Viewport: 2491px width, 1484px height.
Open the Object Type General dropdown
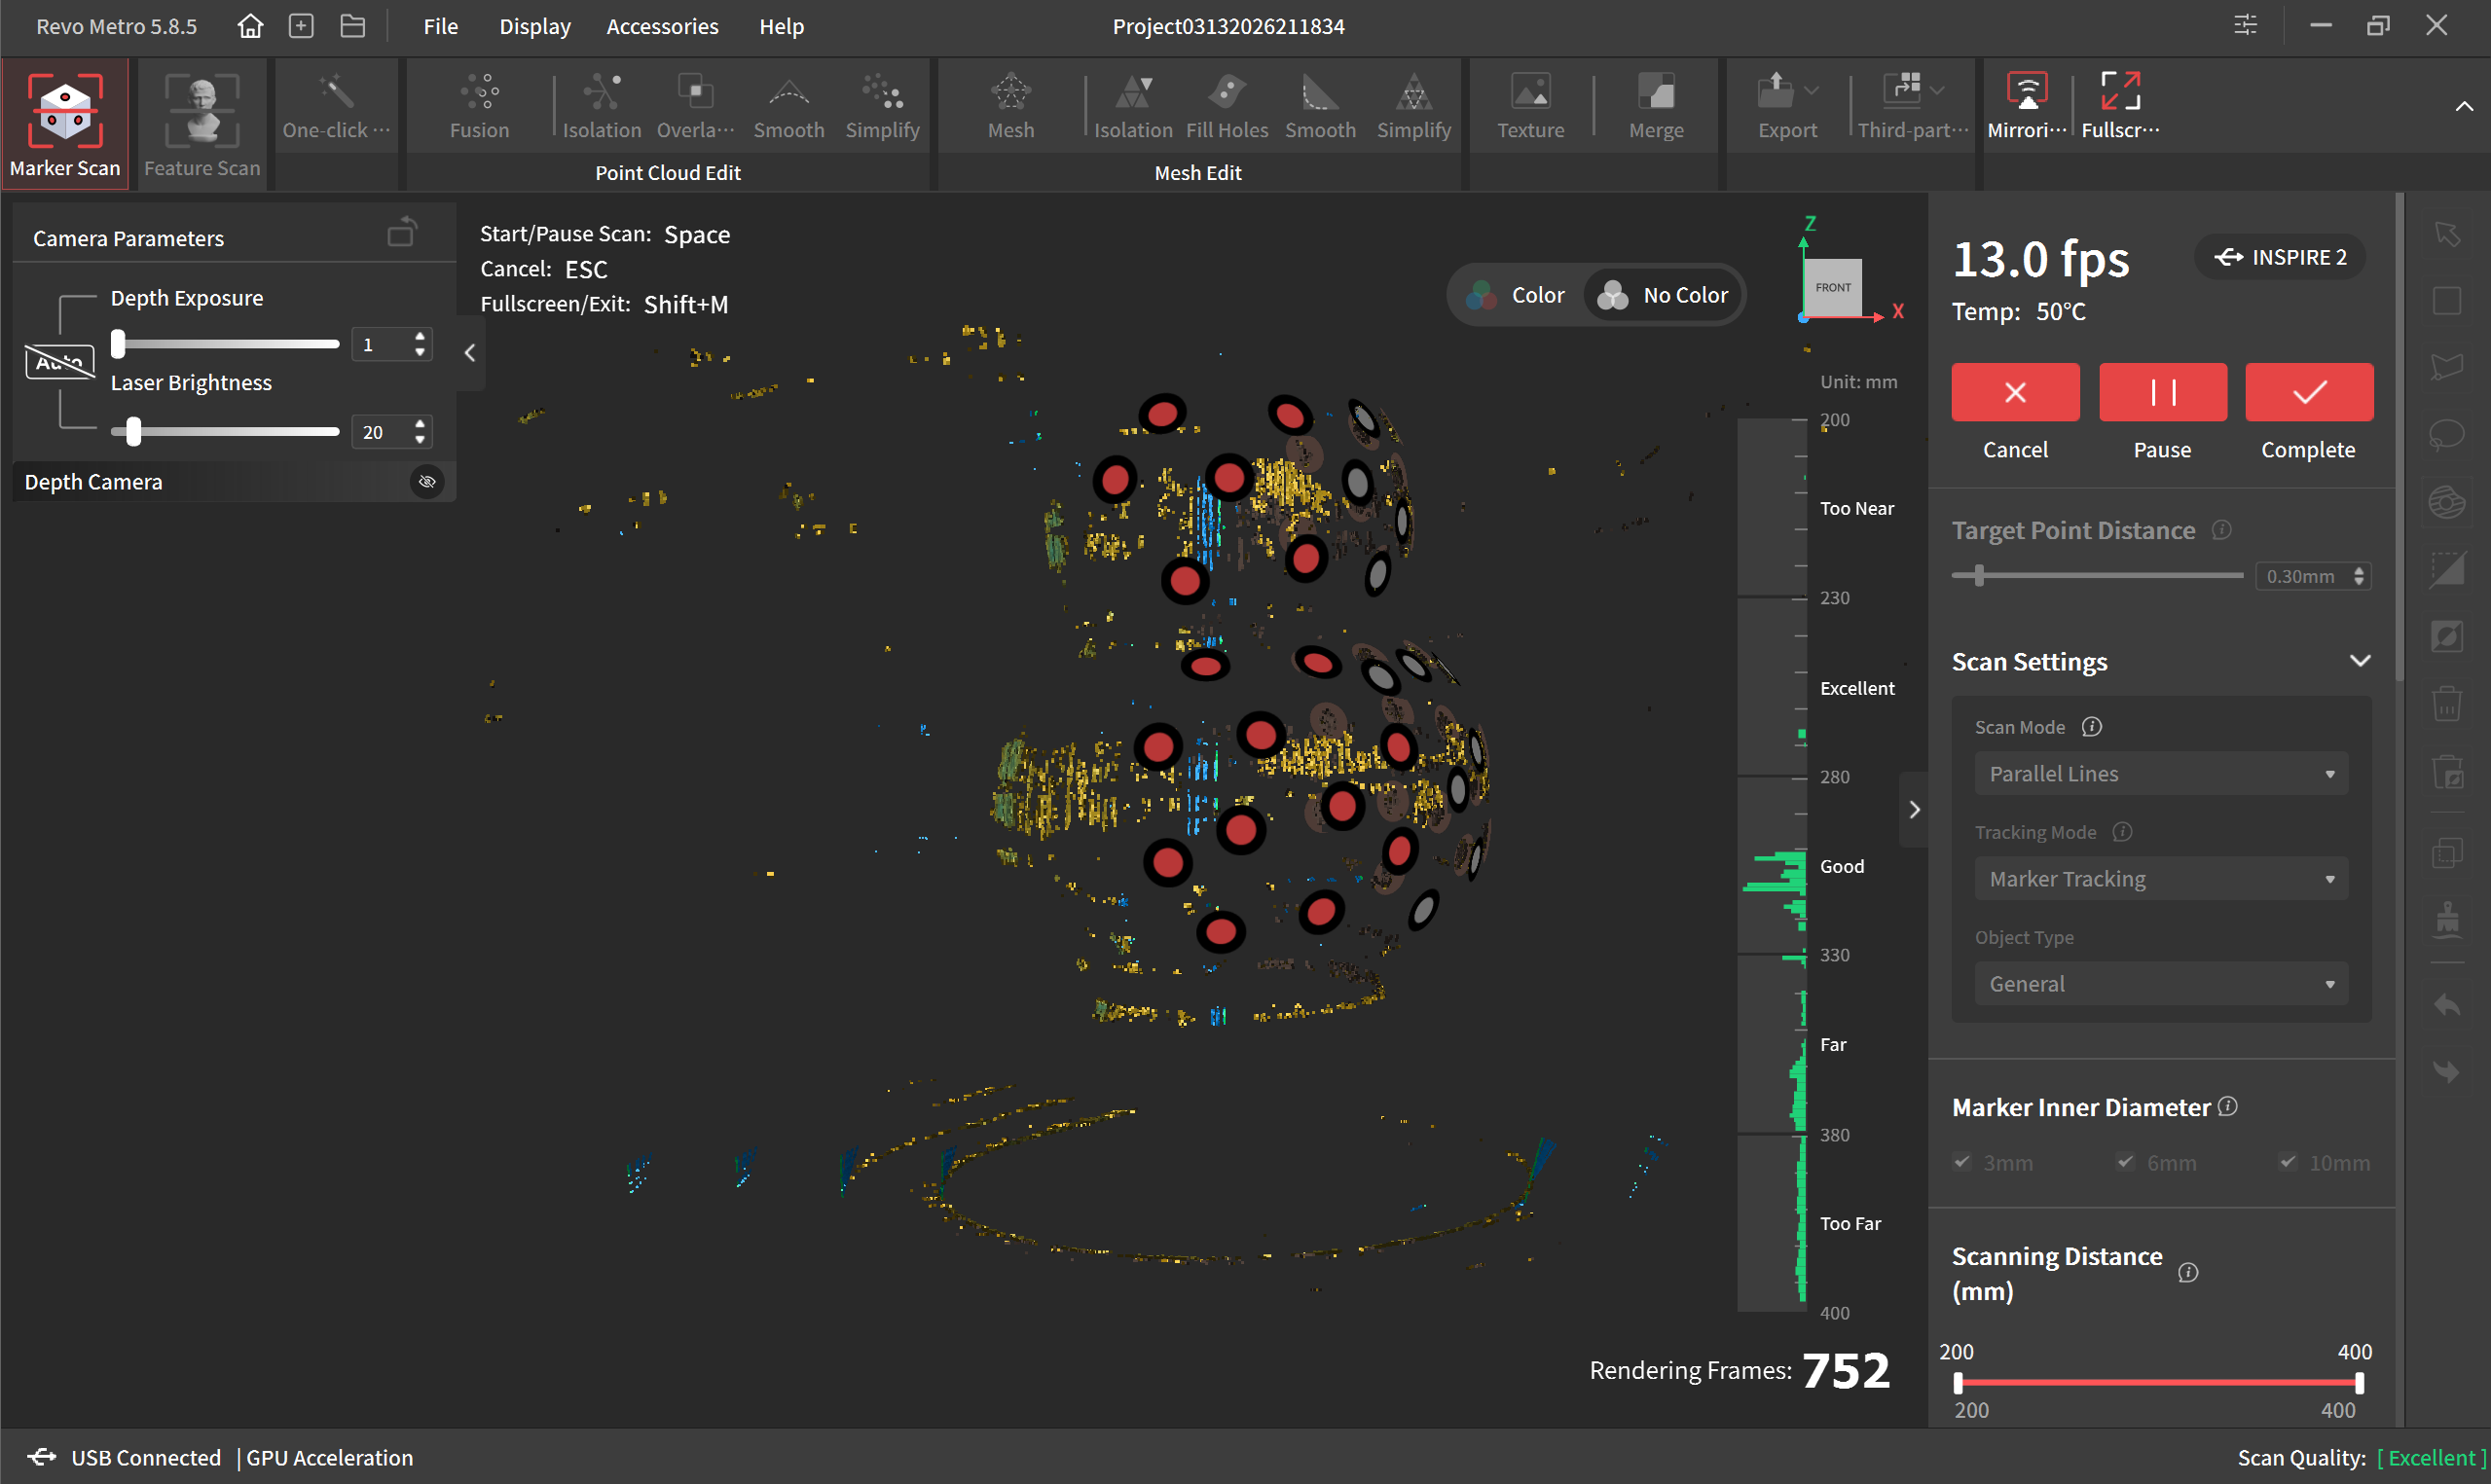point(2160,984)
